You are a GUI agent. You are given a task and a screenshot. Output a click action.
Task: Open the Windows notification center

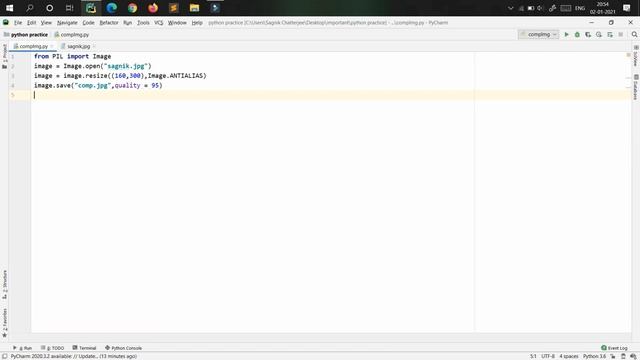[627, 8]
